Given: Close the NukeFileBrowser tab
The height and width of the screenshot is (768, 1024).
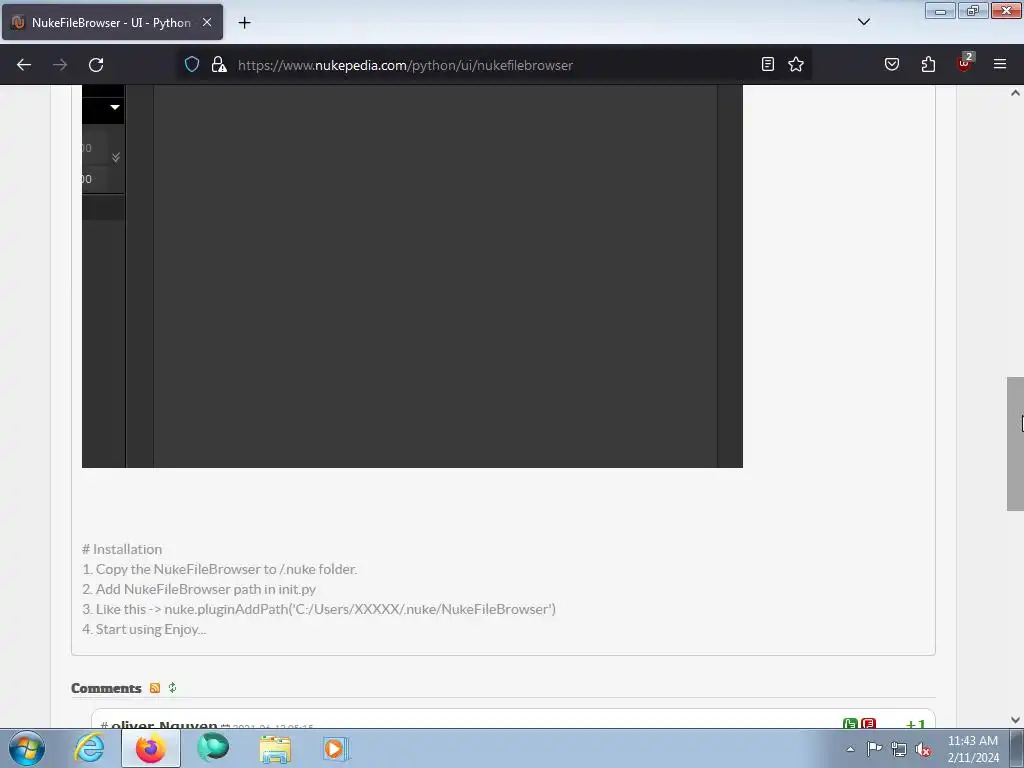Looking at the screenshot, I should (207, 22).
